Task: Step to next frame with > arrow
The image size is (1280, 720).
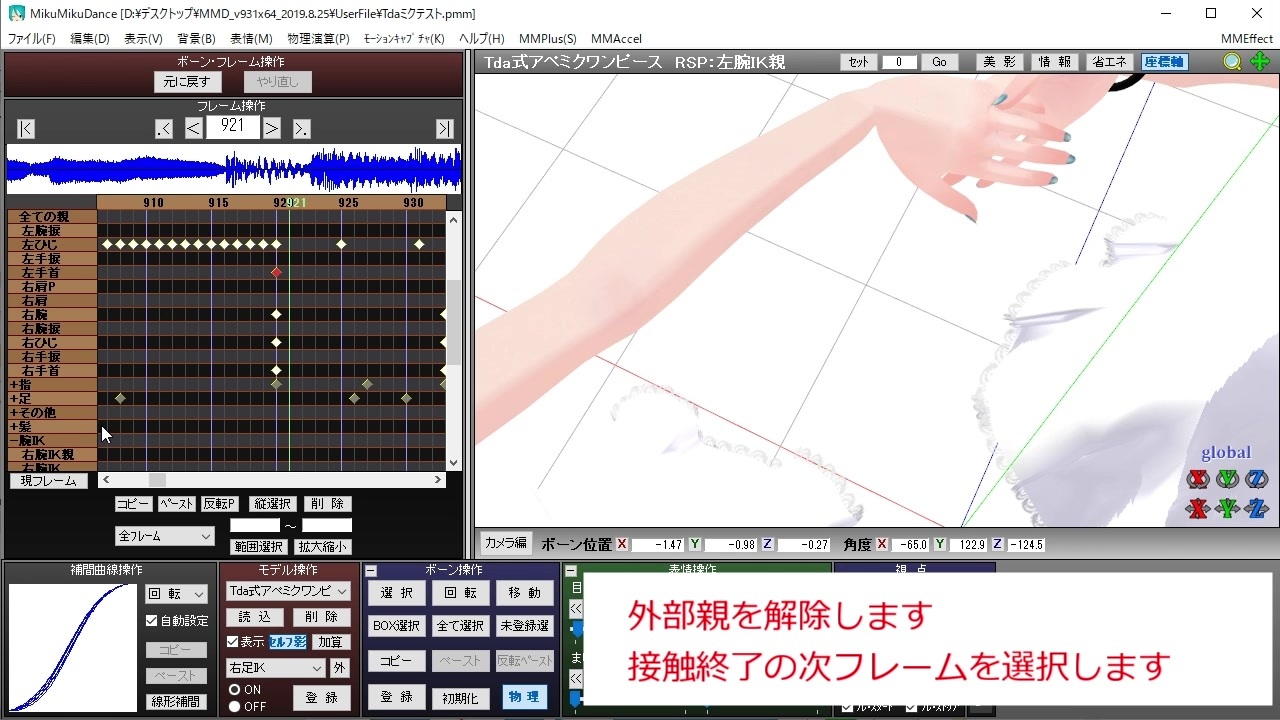Action: point(272,128)
